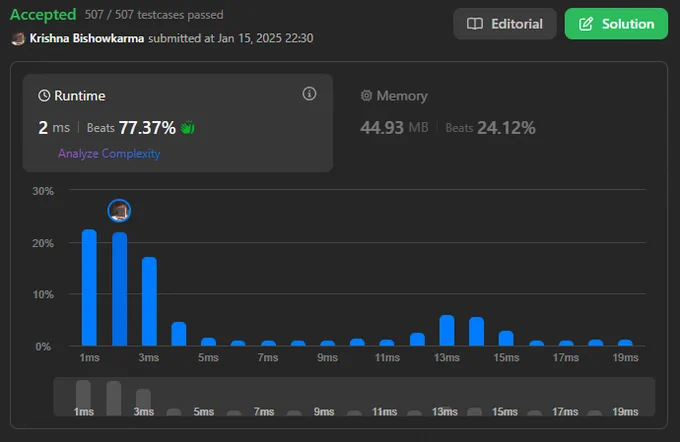
Task: Click the 77.37% runtime beats value
Action: (x=147, y=128)
